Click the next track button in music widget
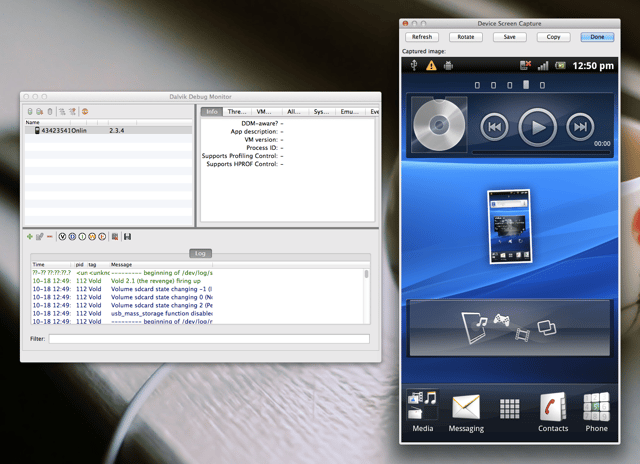Viewport: 640px width, 464px height. [x=580, y=127]
